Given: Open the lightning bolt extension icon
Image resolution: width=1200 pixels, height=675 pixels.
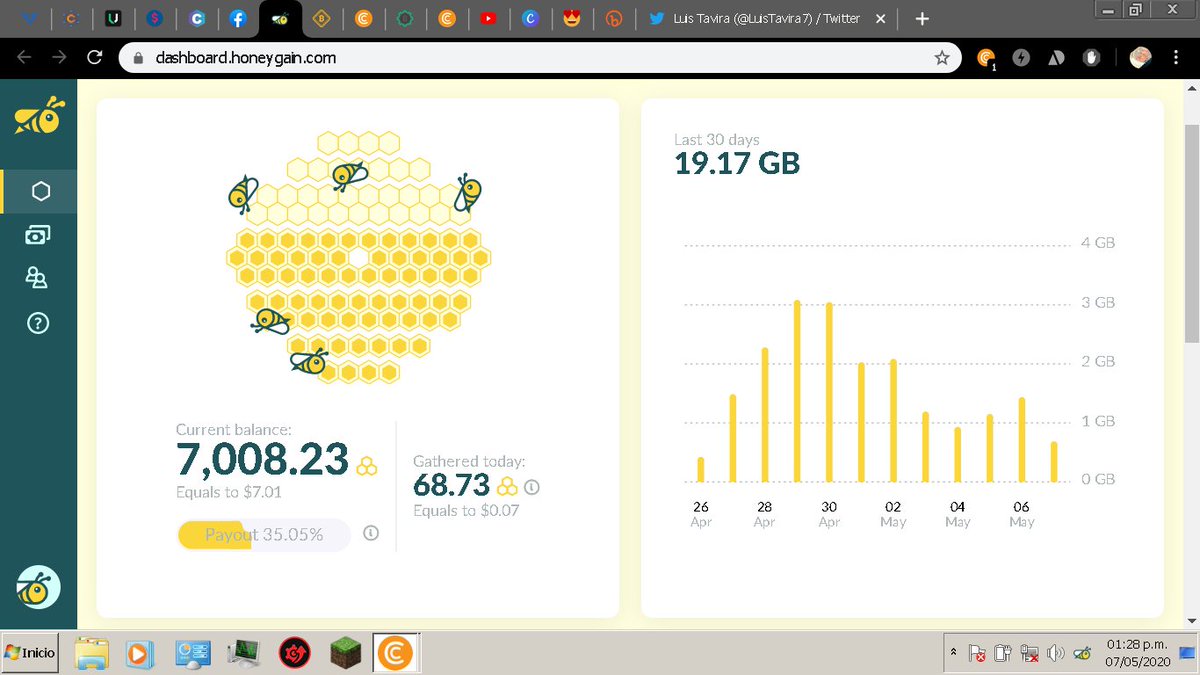Looking at the screenshot, I should click(x=1021, y=58).
